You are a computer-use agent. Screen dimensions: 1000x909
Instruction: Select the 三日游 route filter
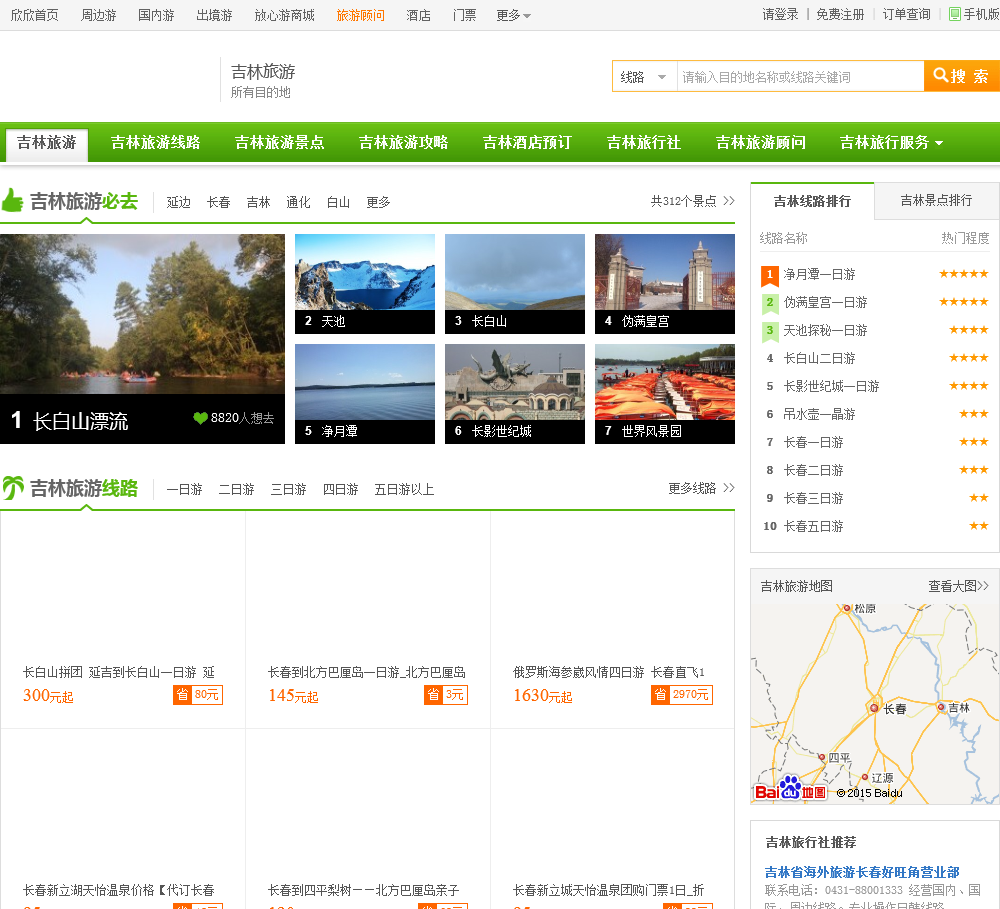tap(288, 489)
